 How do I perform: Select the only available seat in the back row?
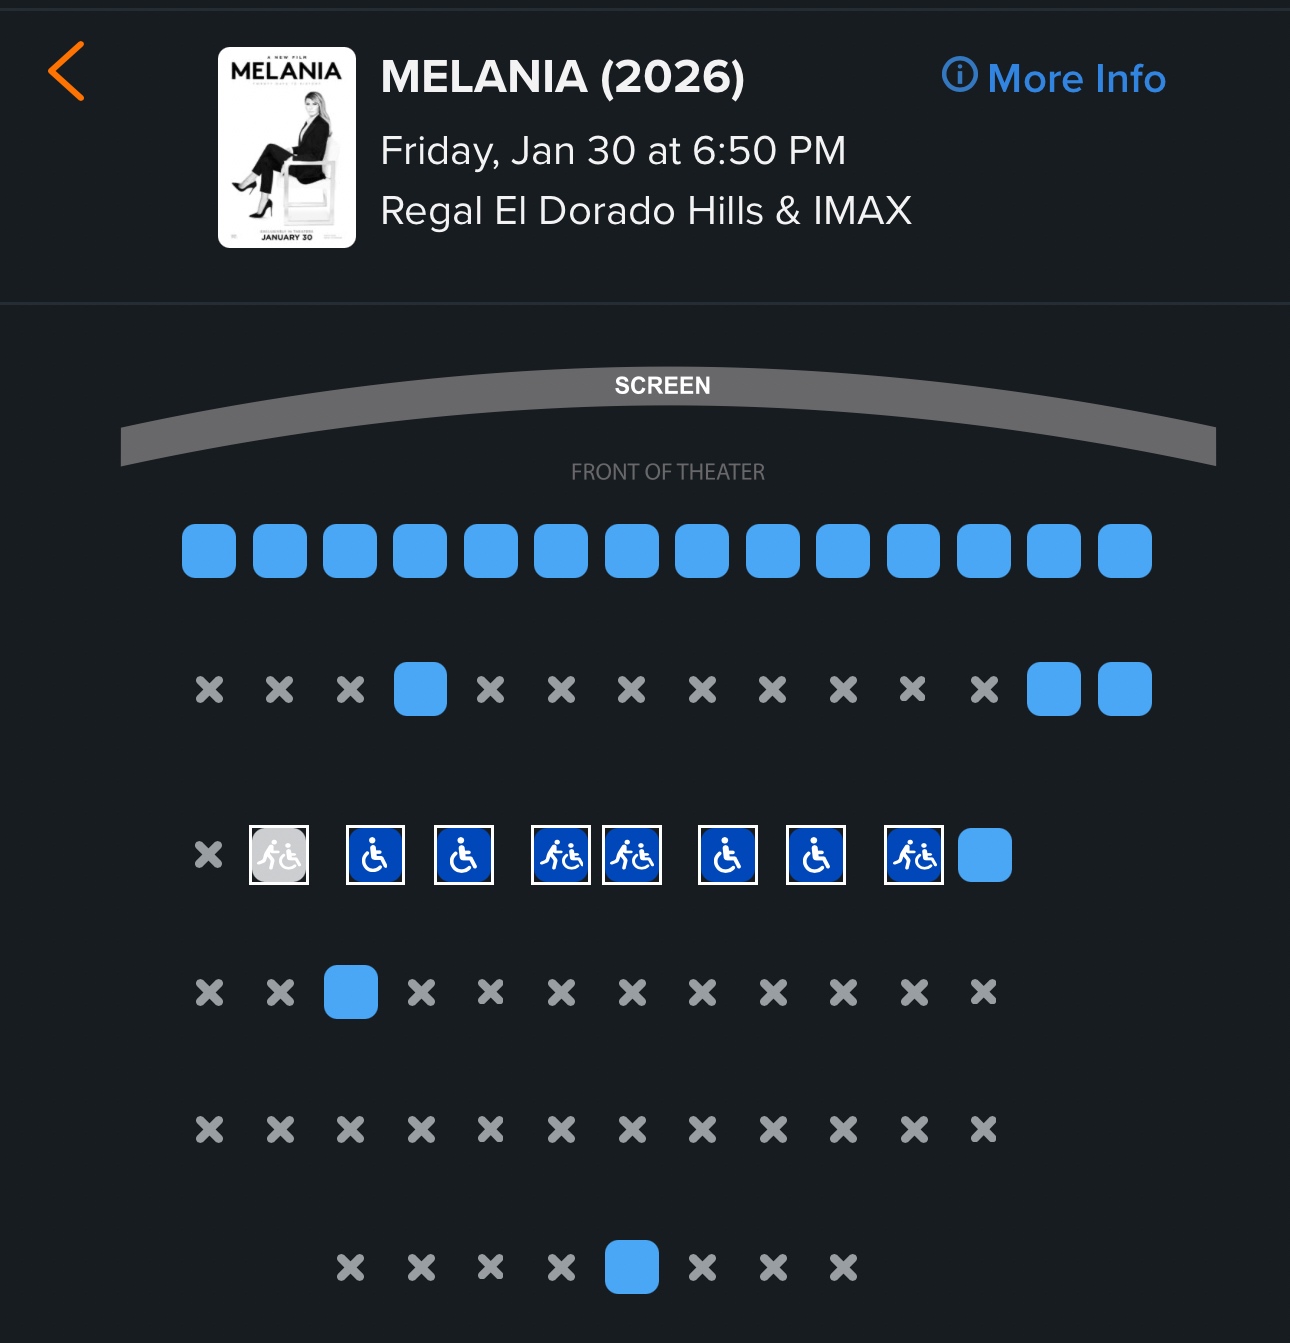point(632,1267)
